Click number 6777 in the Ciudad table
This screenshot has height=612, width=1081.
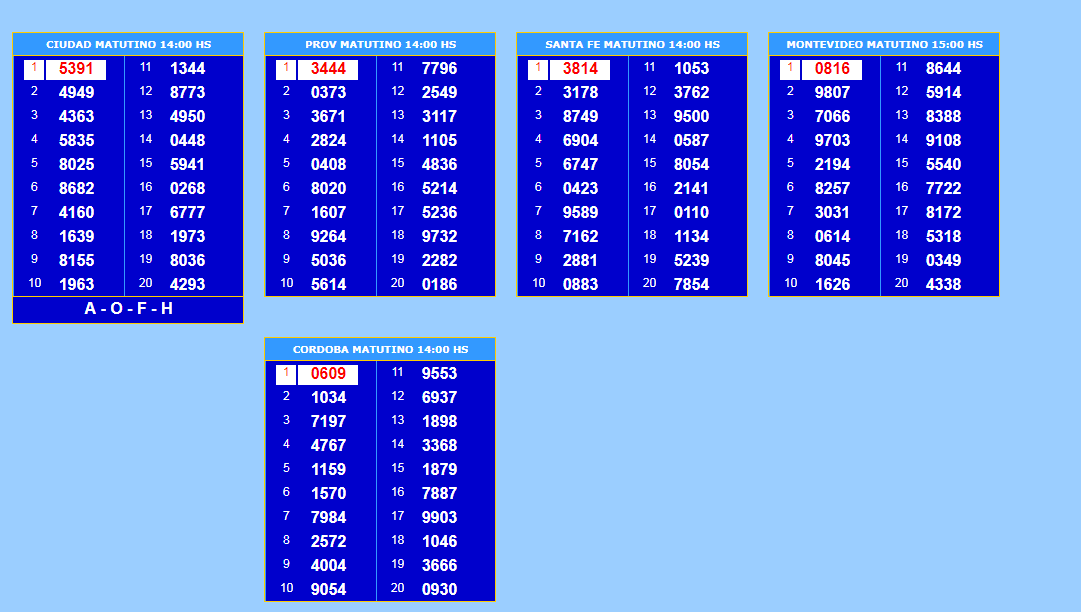(x=187, y=212)
